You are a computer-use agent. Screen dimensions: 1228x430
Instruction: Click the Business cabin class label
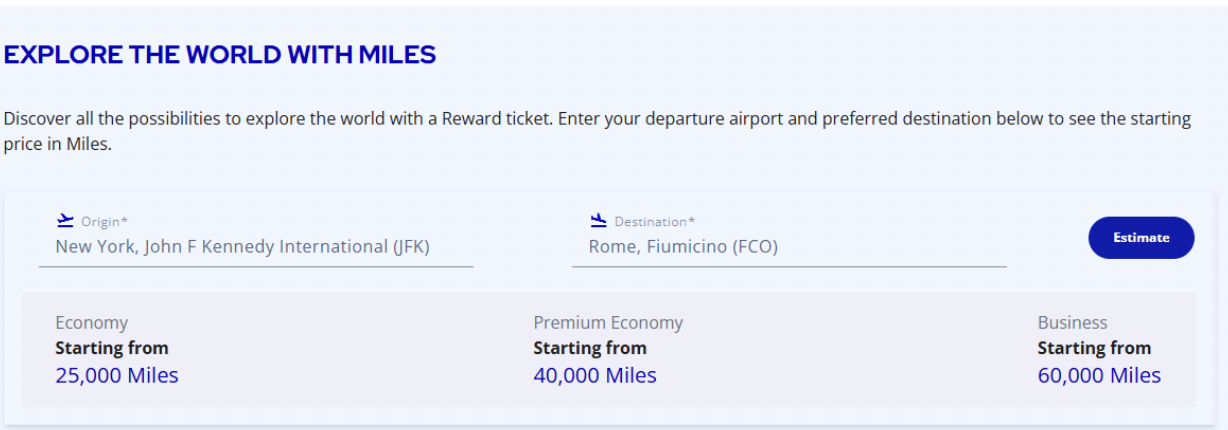(1072, 323)
